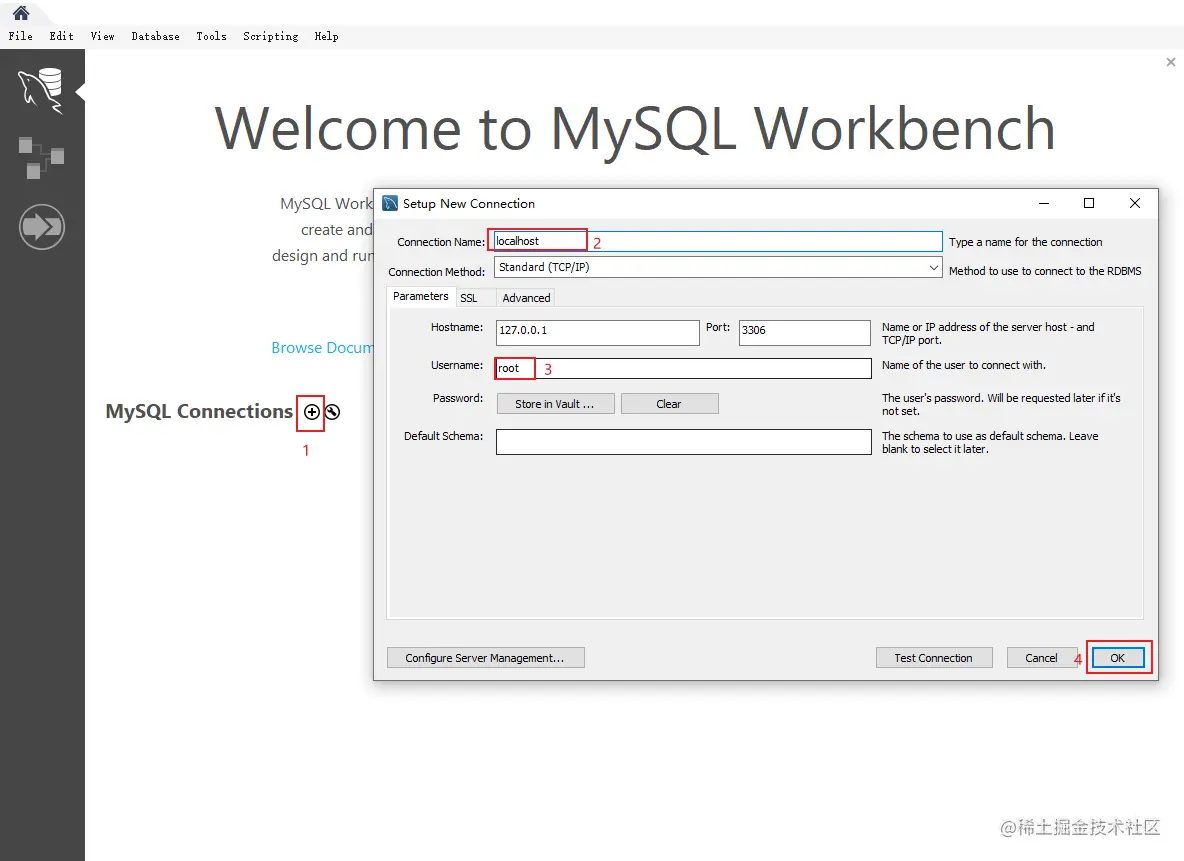Click the Setup New Connection title icon
Viewport: 1184px width, 861px height.
click(390, 203)
